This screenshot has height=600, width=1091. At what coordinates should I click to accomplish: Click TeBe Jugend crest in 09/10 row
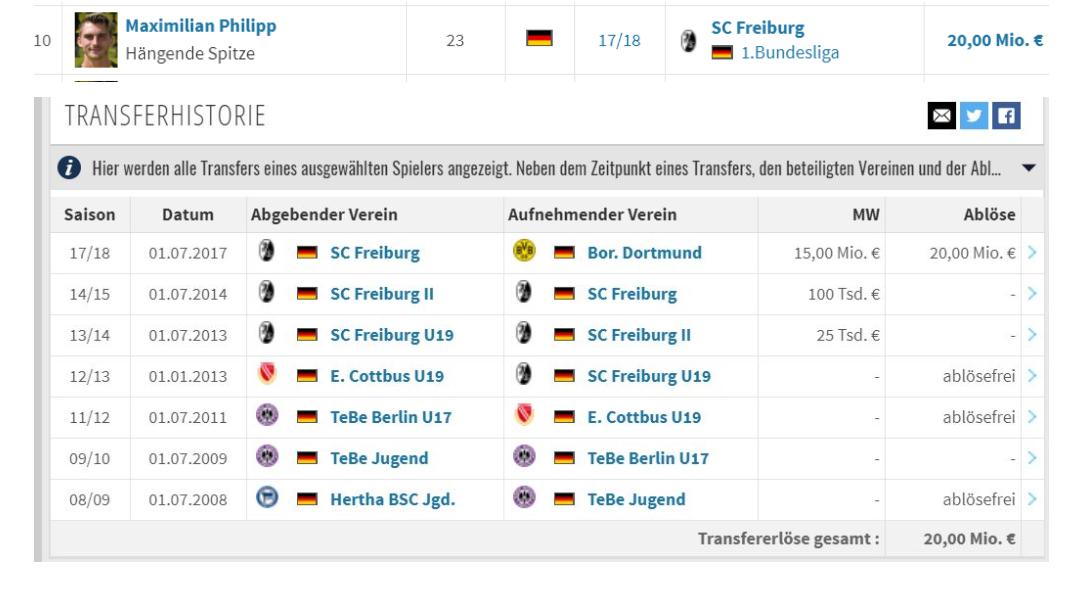(x=267, y=457)
